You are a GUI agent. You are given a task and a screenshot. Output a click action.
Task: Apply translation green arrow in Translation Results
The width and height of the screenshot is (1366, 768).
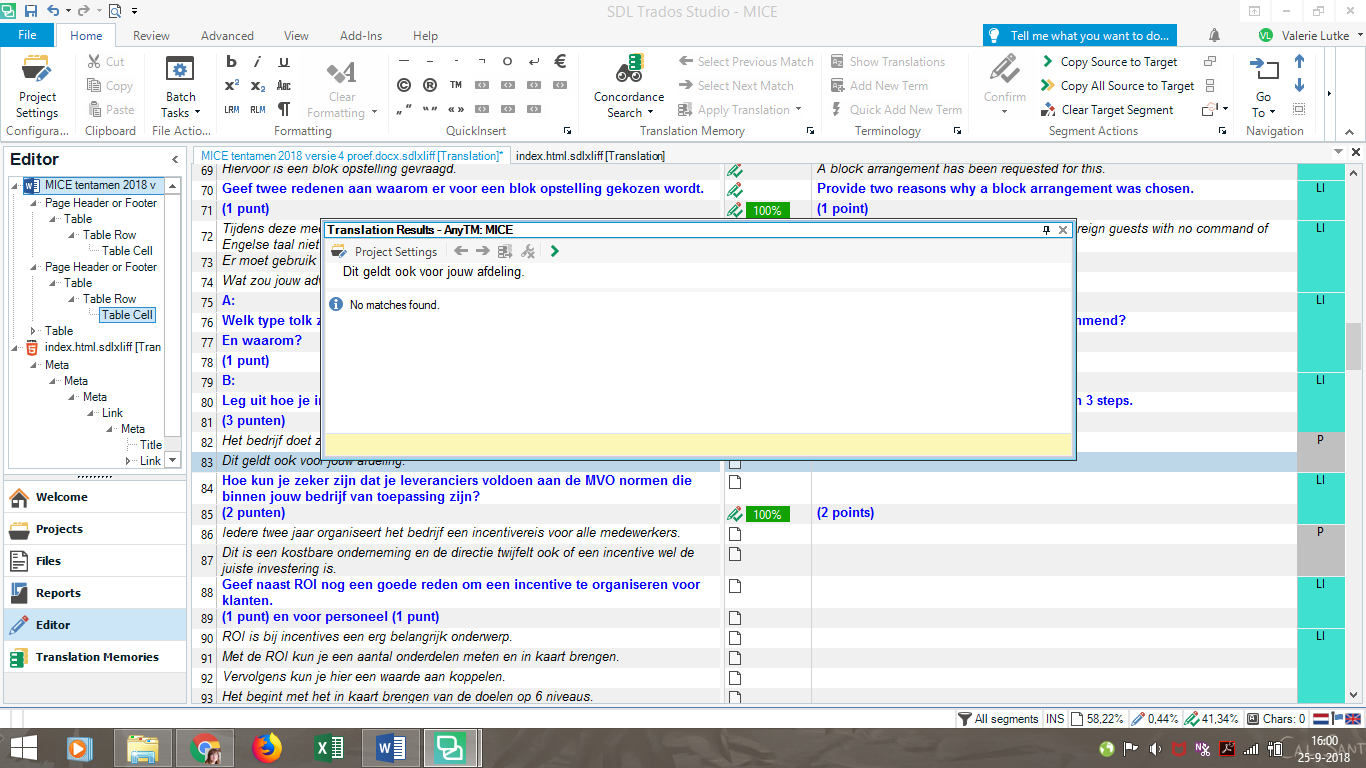point(555,252)
